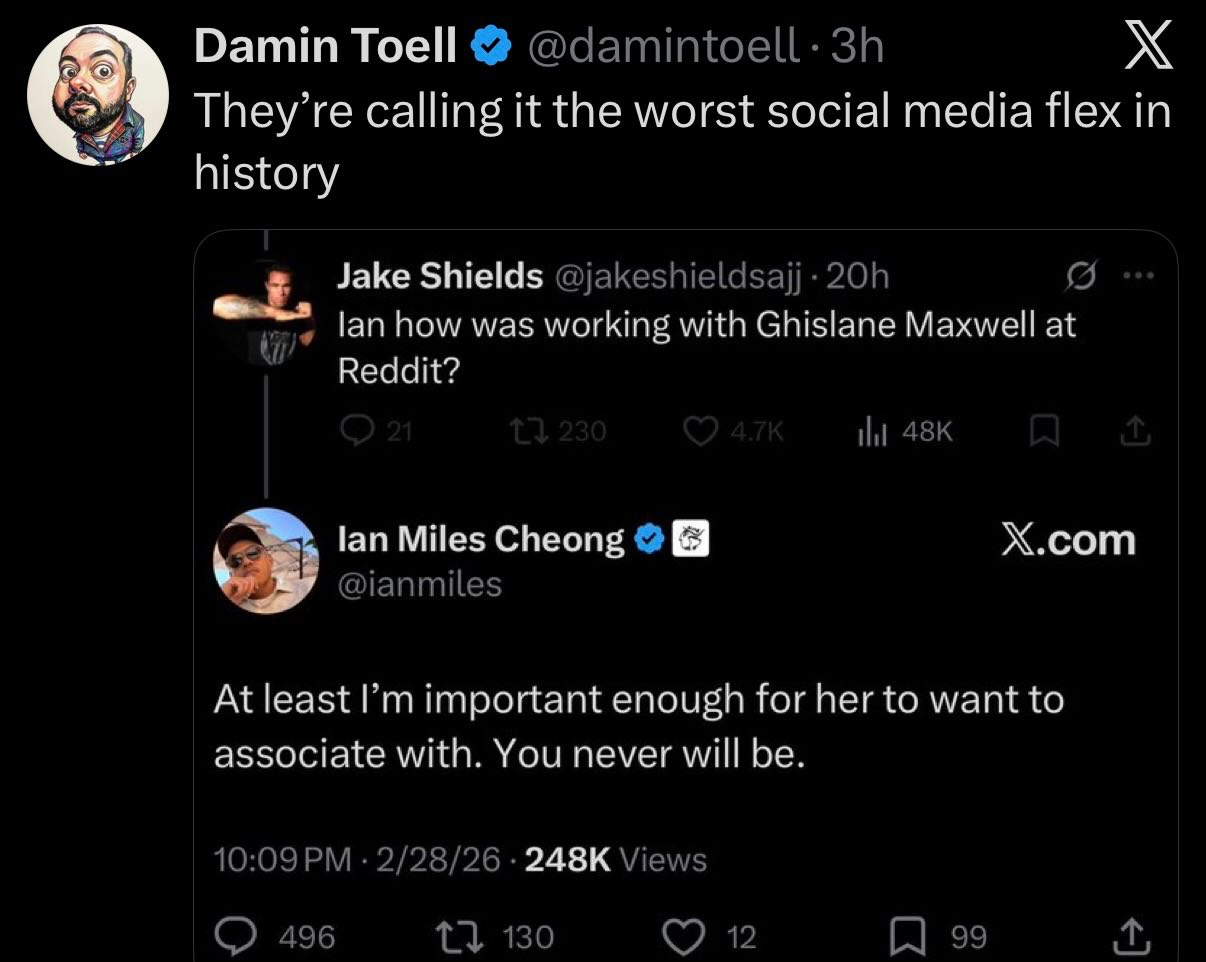Like Jake Shields' tweet with 4.7K likes
This screenshot has height=962, width=1206.
coord(697,430)
